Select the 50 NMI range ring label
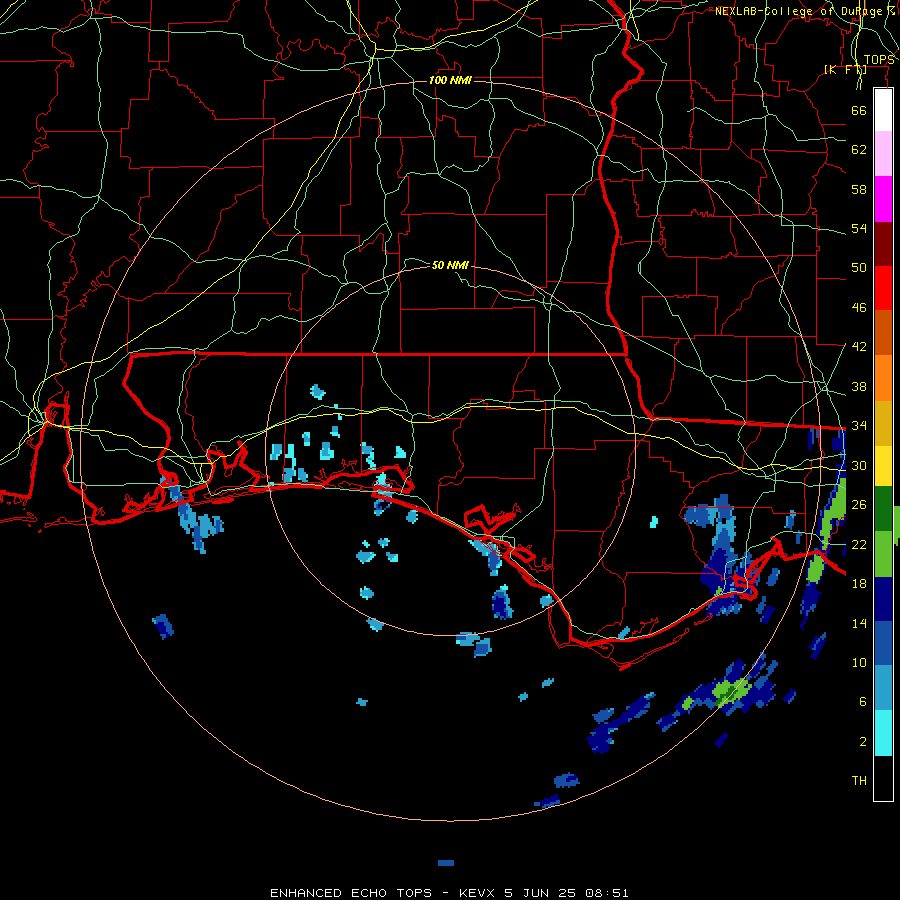The image size is (900, 900). pyautogui.click(x=450, y=265)
